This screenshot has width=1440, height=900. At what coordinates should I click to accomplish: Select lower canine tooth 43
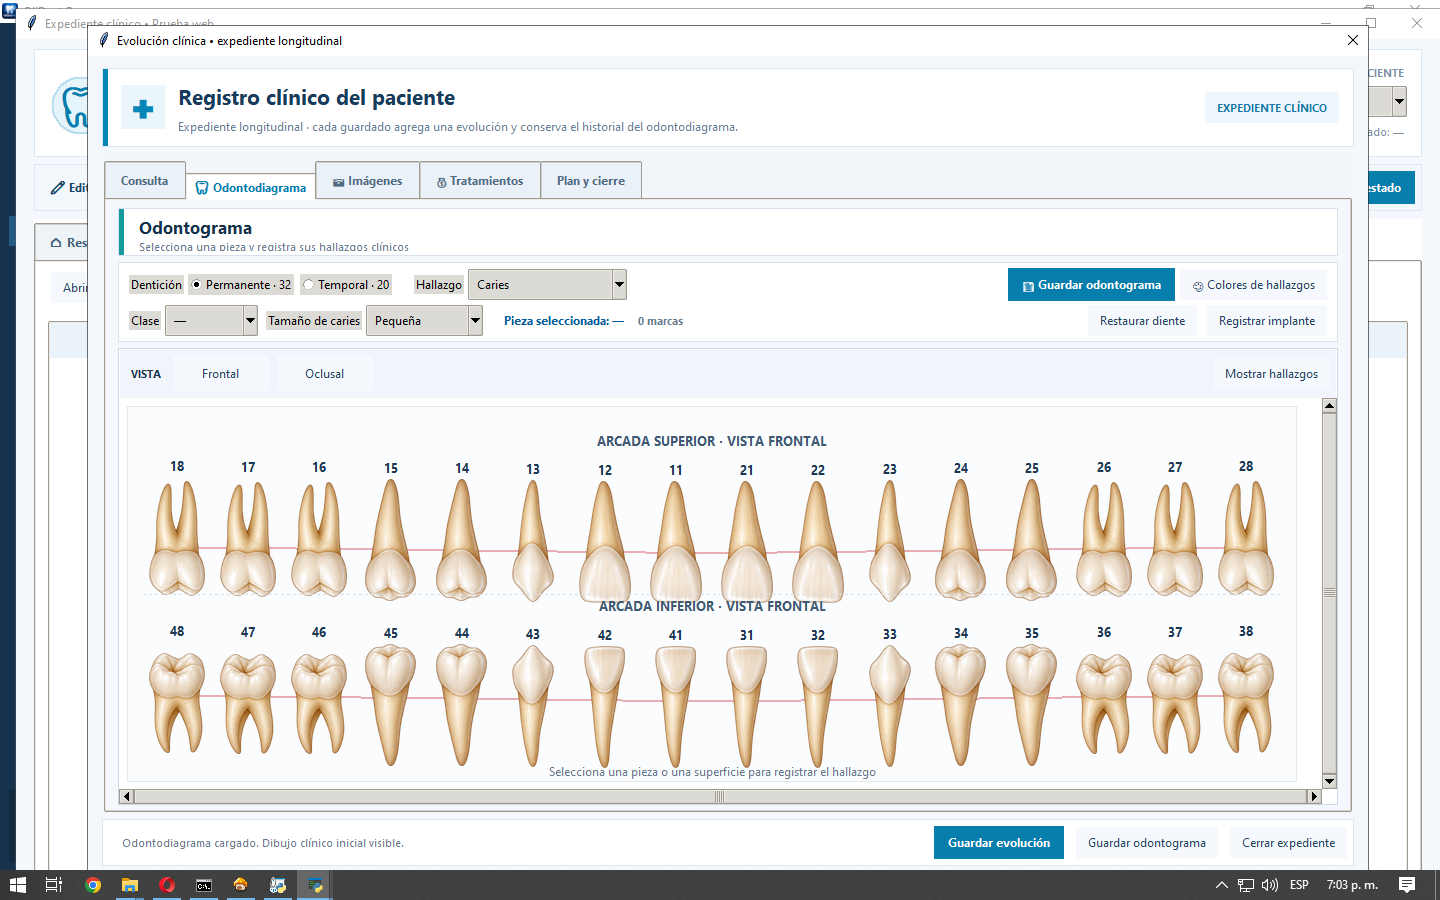[x=533, y=706]
